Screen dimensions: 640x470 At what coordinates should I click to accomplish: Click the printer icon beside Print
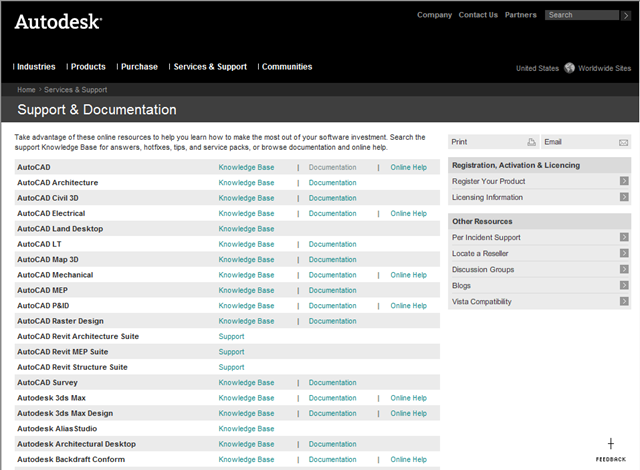click(531, 143)
